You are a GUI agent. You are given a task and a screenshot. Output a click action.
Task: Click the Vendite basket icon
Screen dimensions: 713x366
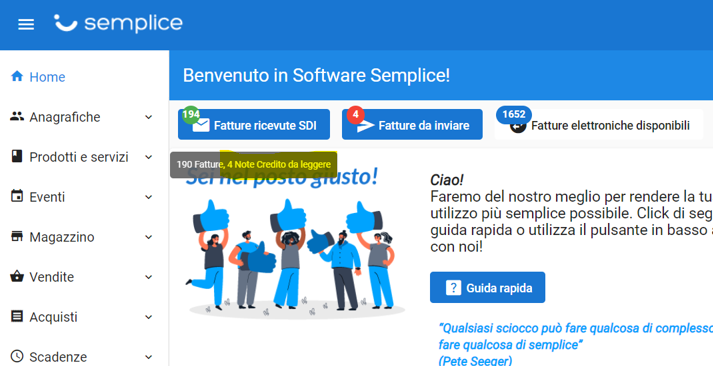pyautogui.click(x=17, y=276)
